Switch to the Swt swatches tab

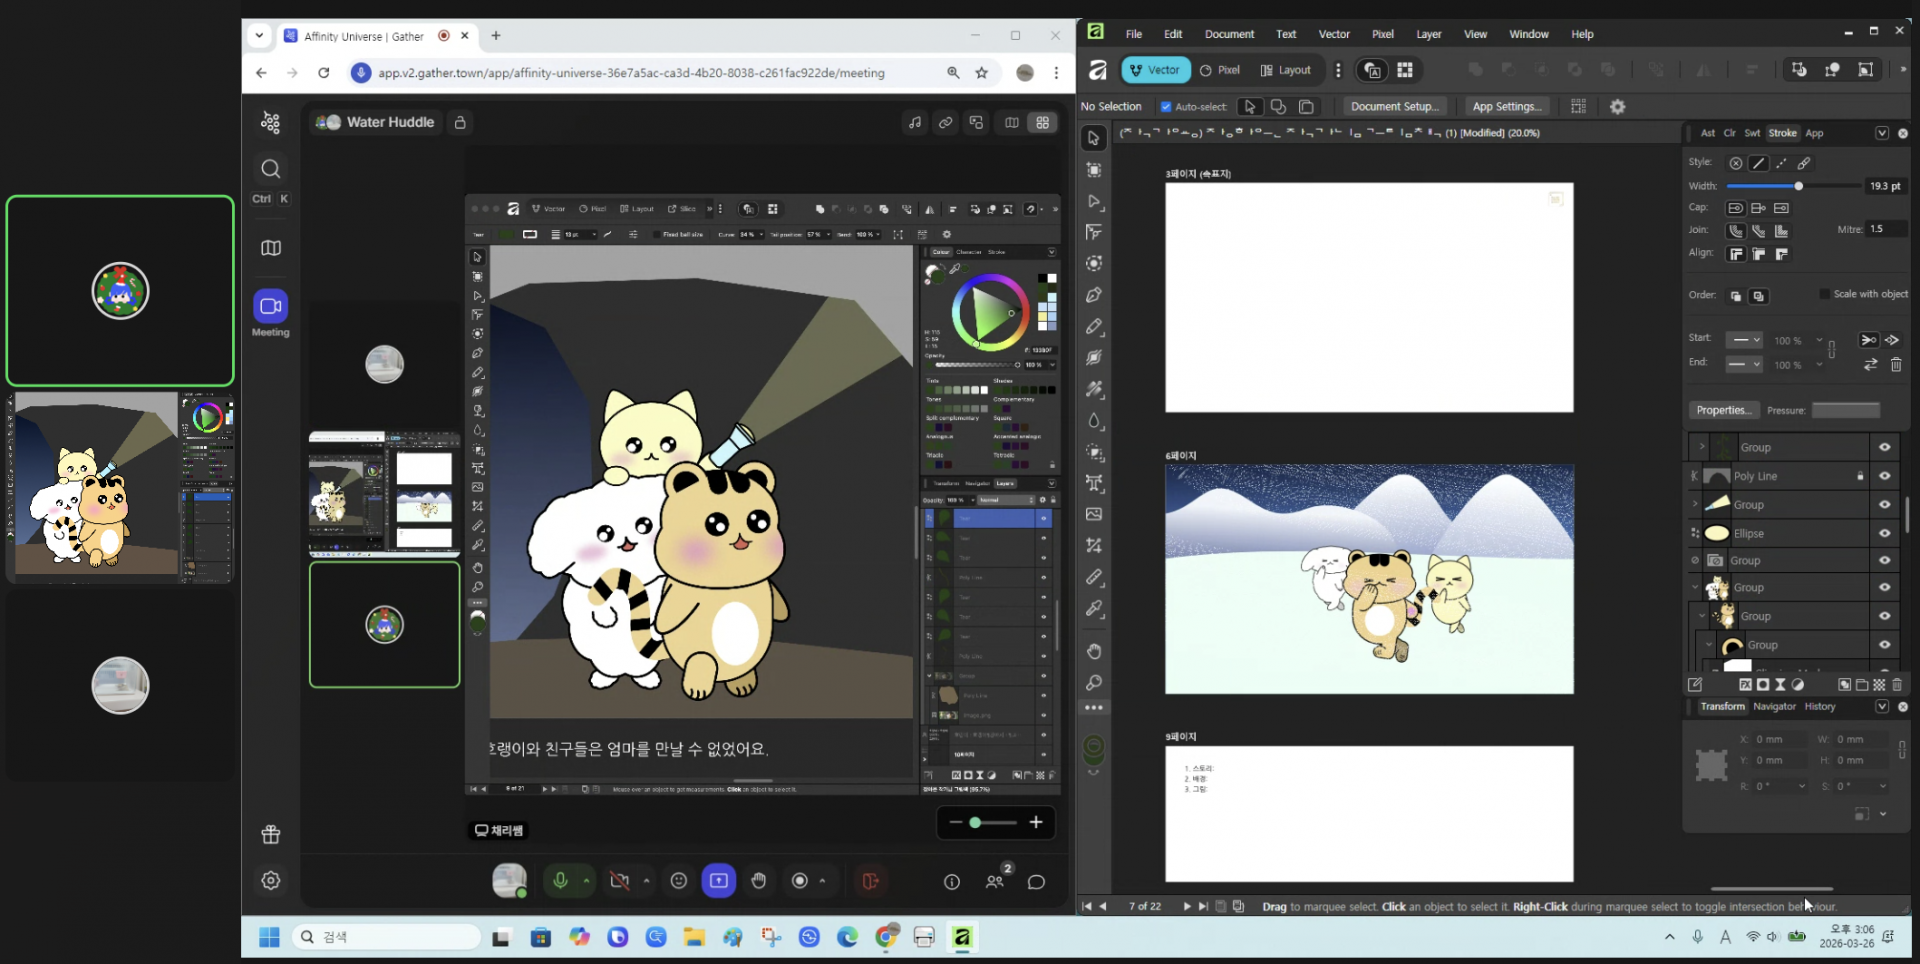point(1752,133)
